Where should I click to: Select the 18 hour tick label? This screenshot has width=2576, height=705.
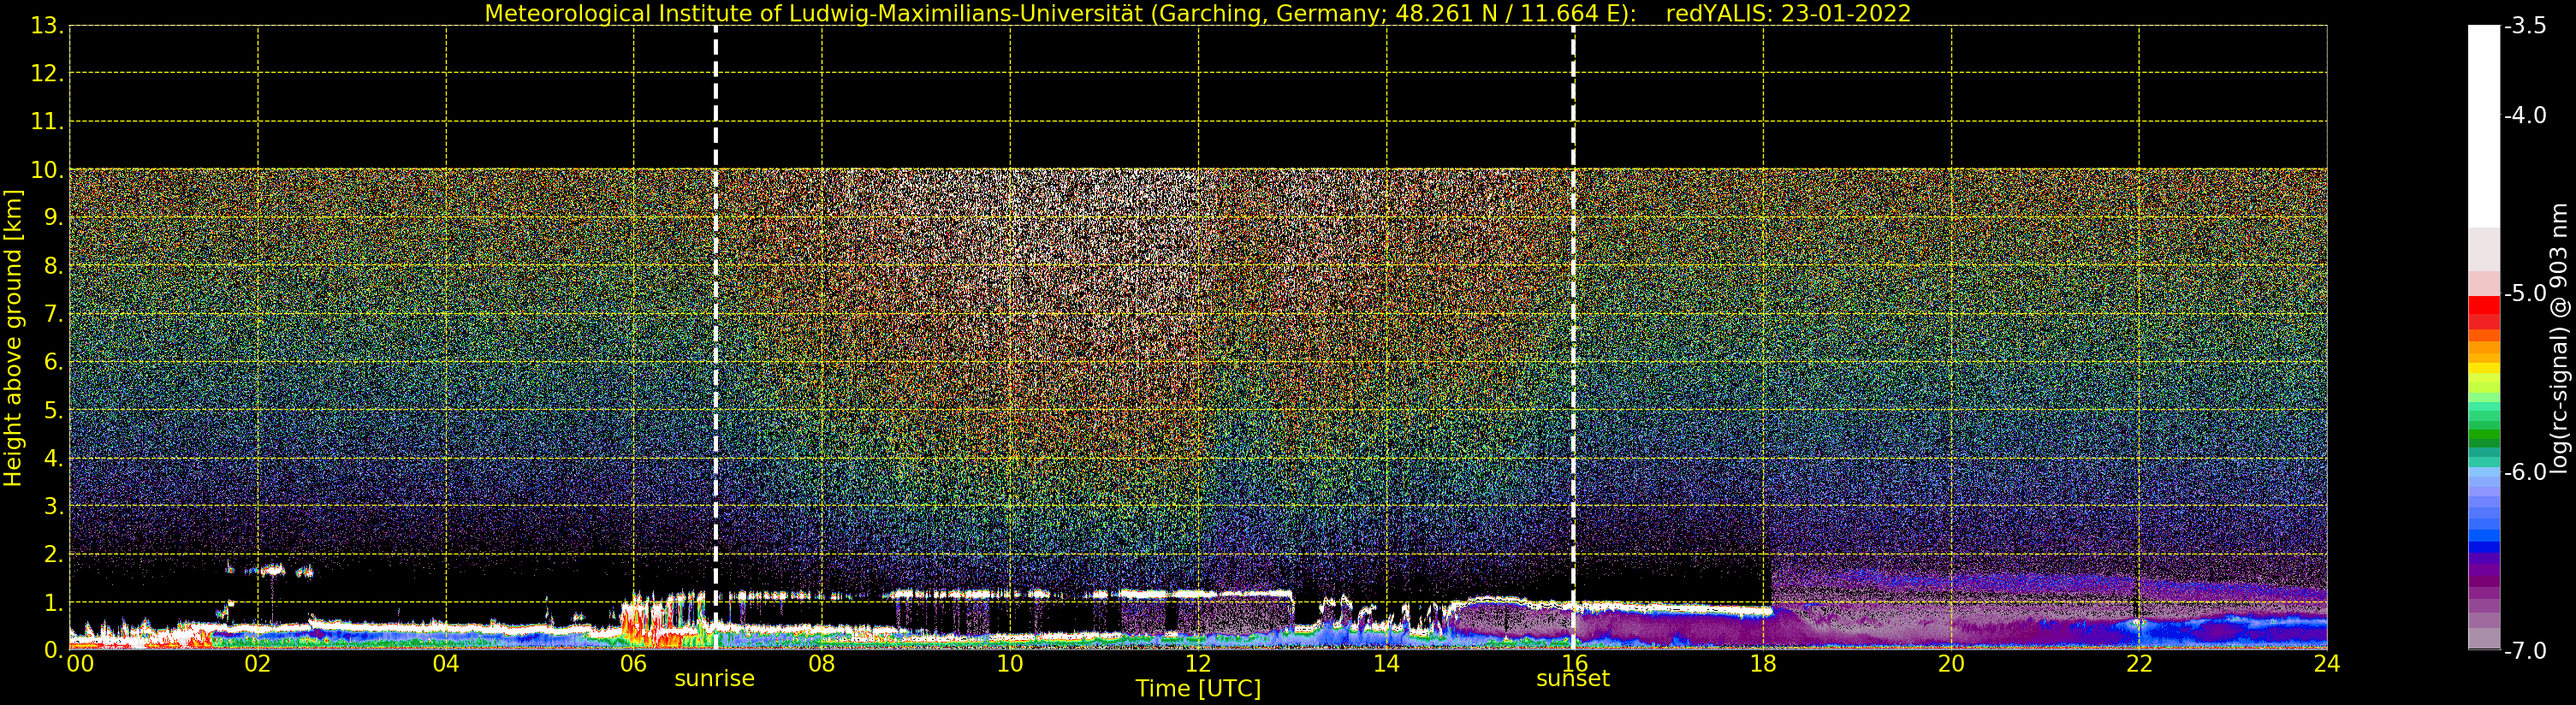1763,663
